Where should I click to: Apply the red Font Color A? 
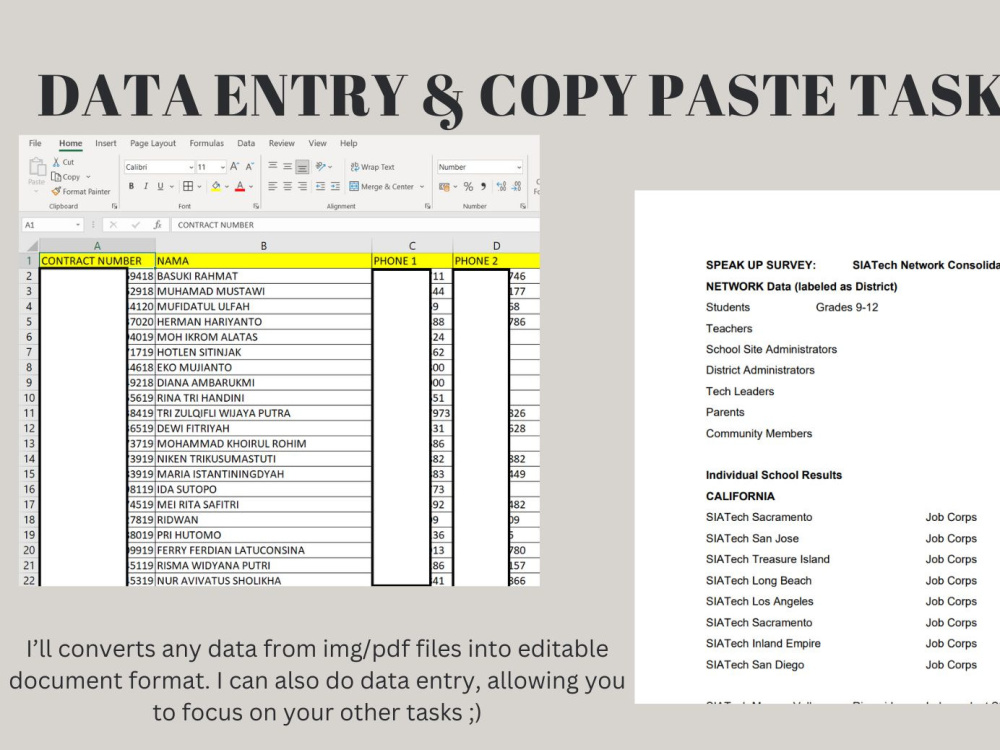point(240,186)
